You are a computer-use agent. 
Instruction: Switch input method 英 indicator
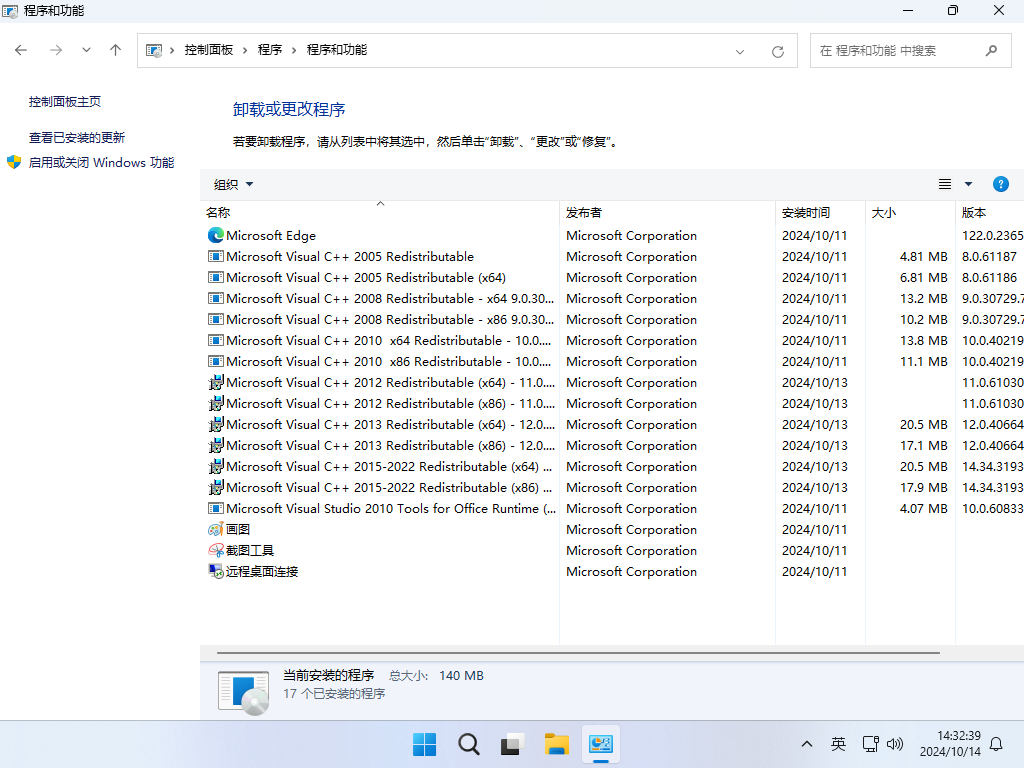click(x=839, y=744)
